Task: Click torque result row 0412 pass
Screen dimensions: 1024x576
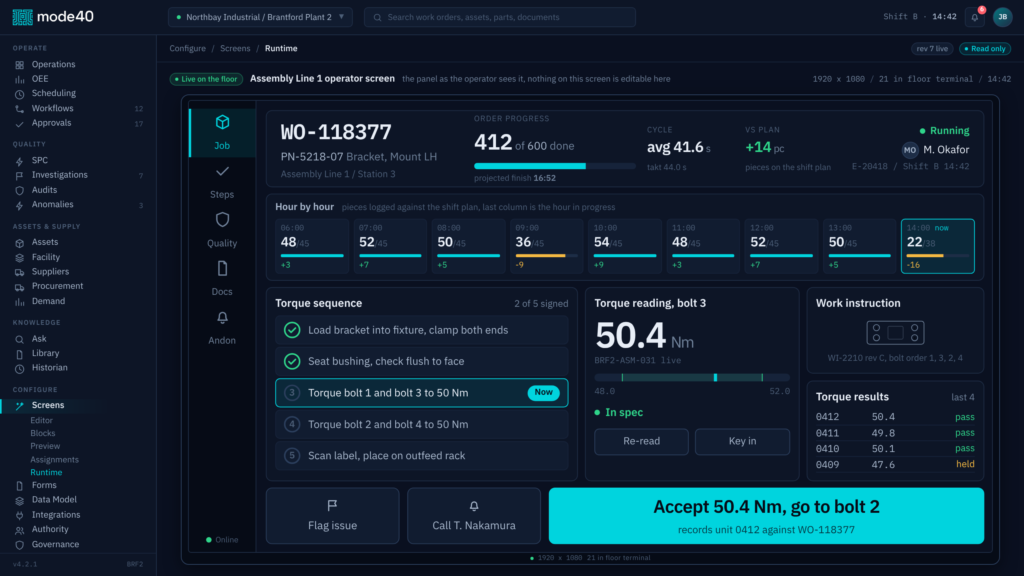Action: click(x=895, y=417)
